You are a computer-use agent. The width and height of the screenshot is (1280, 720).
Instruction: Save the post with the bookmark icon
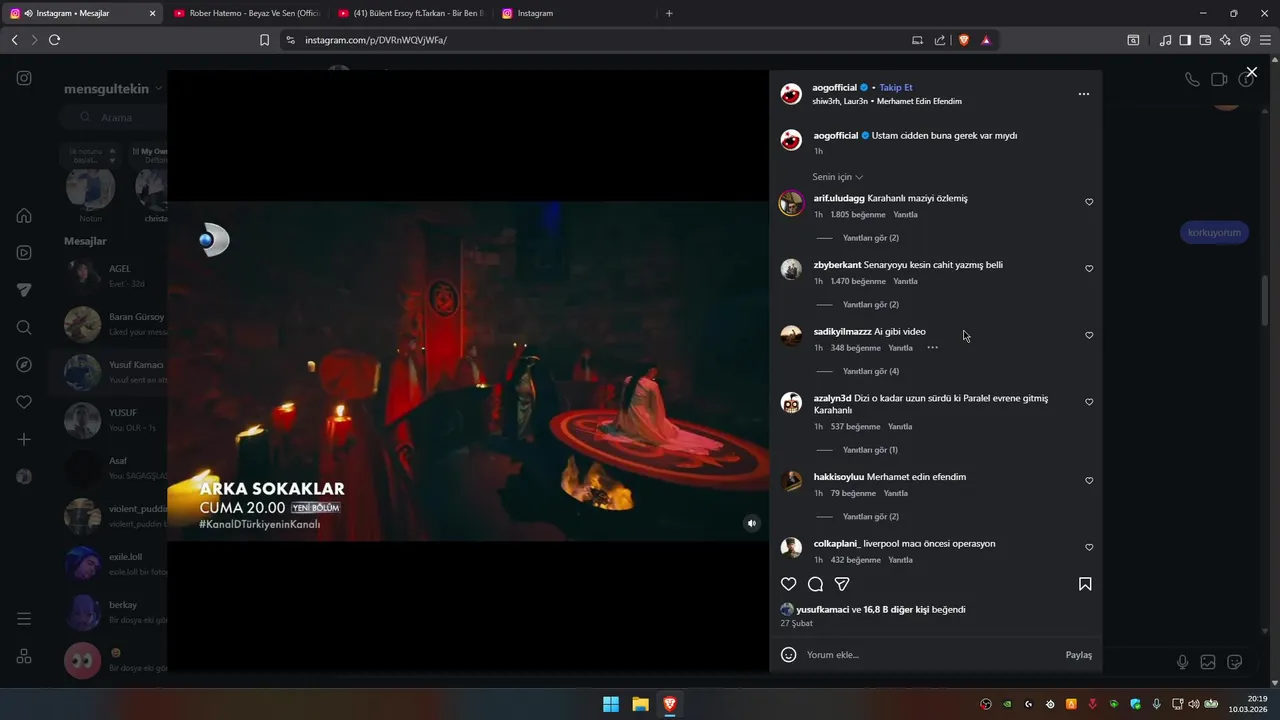1085,584
